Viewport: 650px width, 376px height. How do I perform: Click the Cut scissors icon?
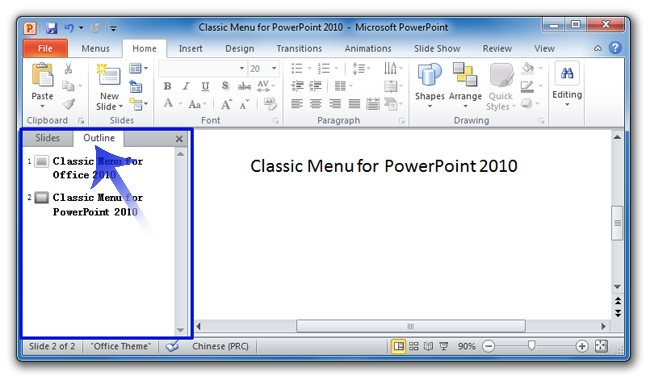68,68
